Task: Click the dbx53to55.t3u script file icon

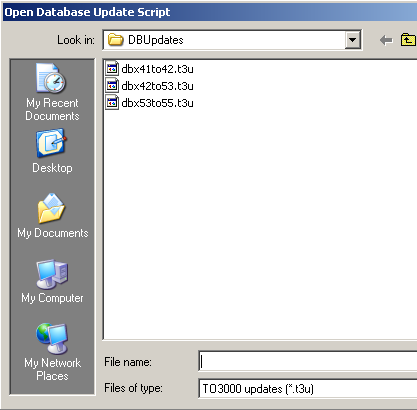Action: pos(112,102)
